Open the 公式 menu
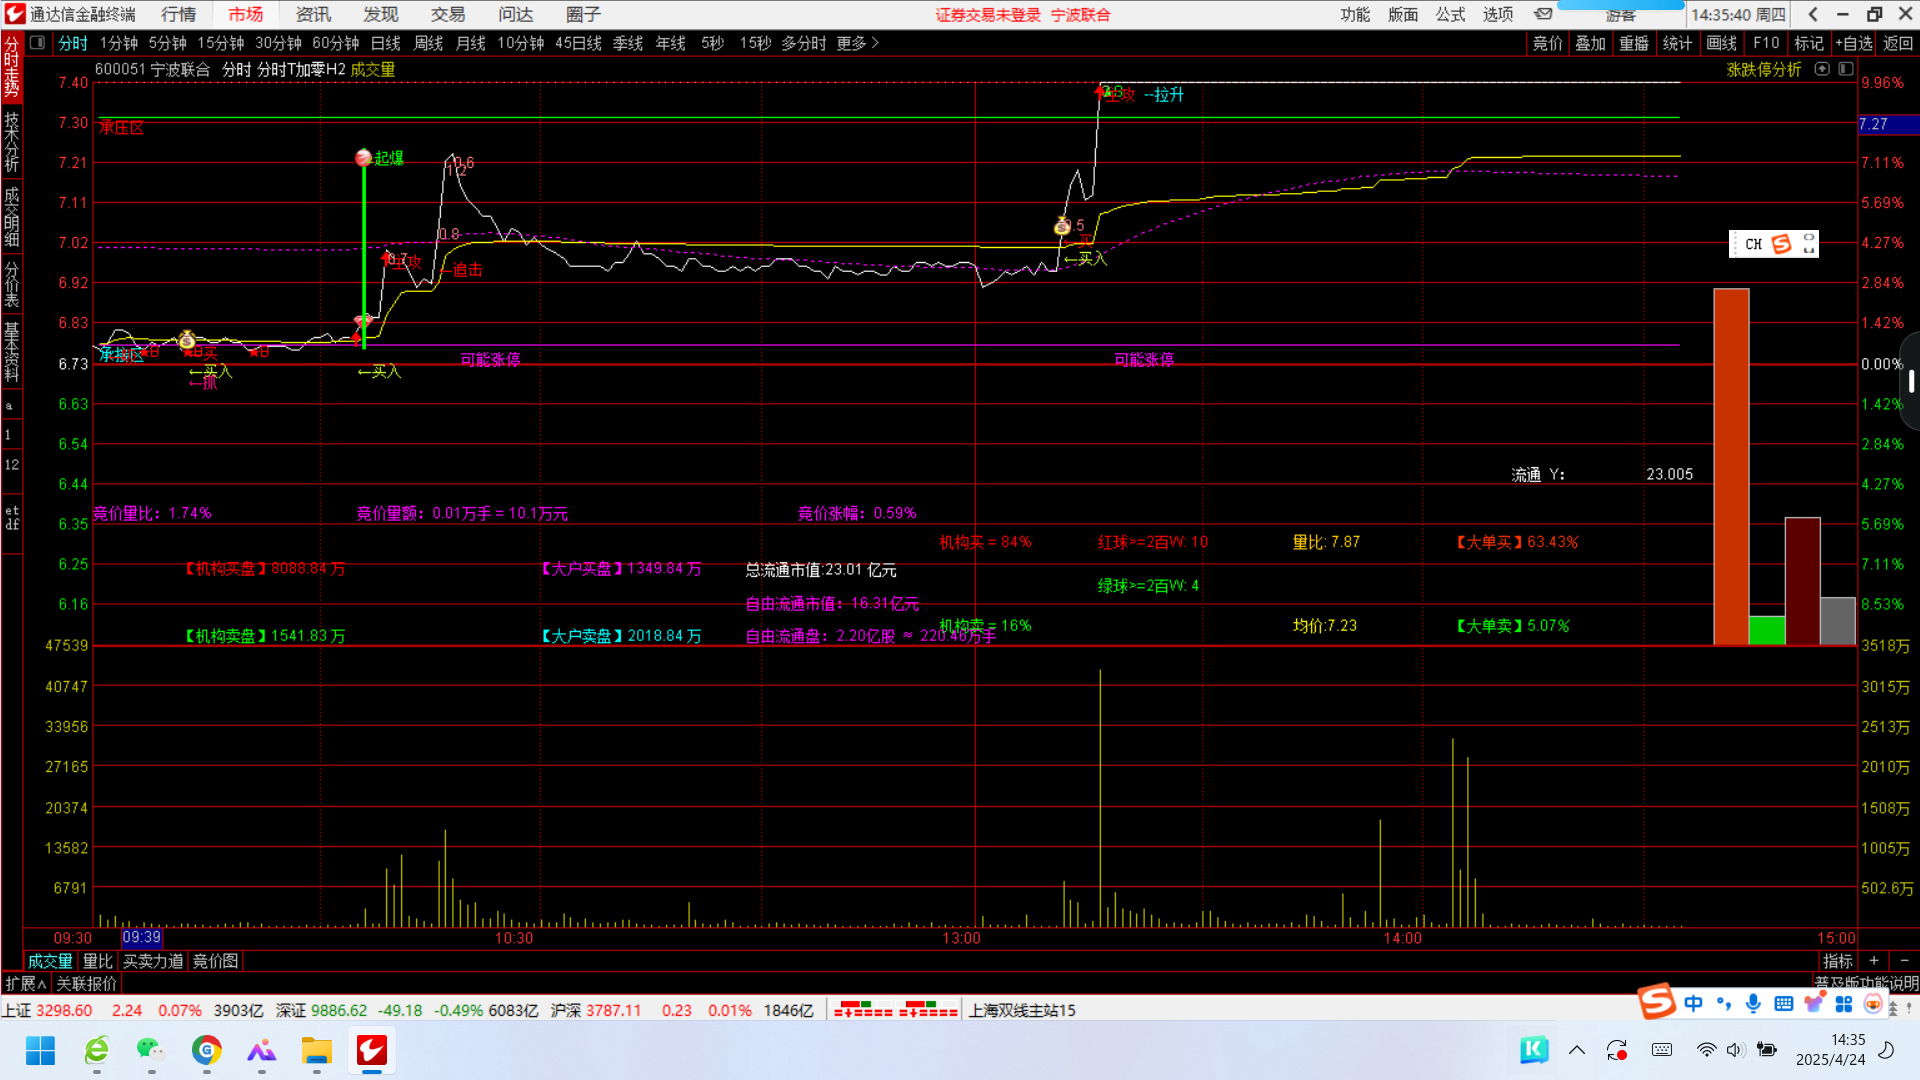This screenshot has width=1920, height=1080. tap(1450, 14)
